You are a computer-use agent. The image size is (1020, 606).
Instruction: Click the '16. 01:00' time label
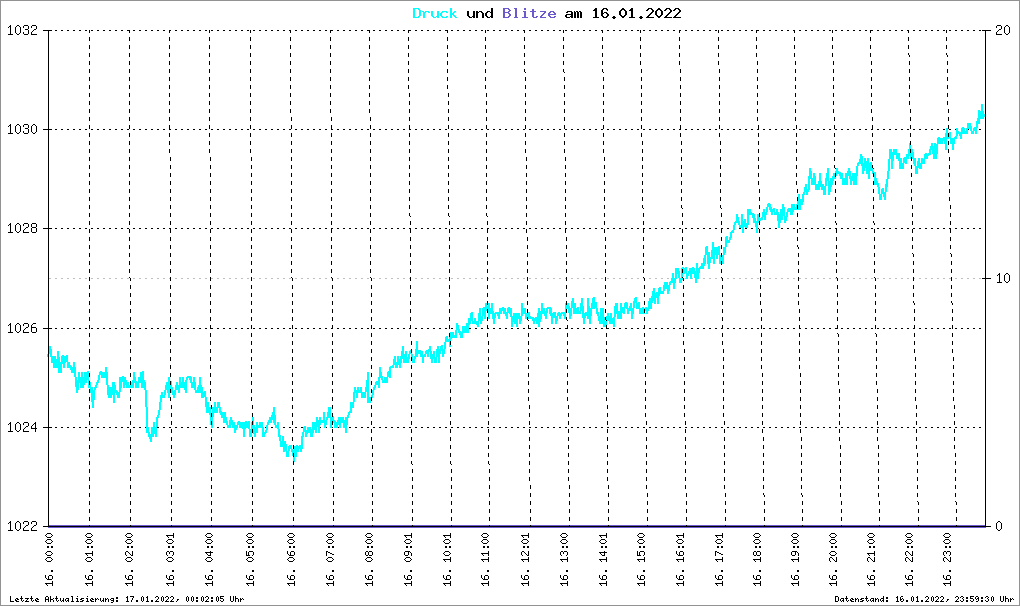pyautogui.click(x=89, y=559)
